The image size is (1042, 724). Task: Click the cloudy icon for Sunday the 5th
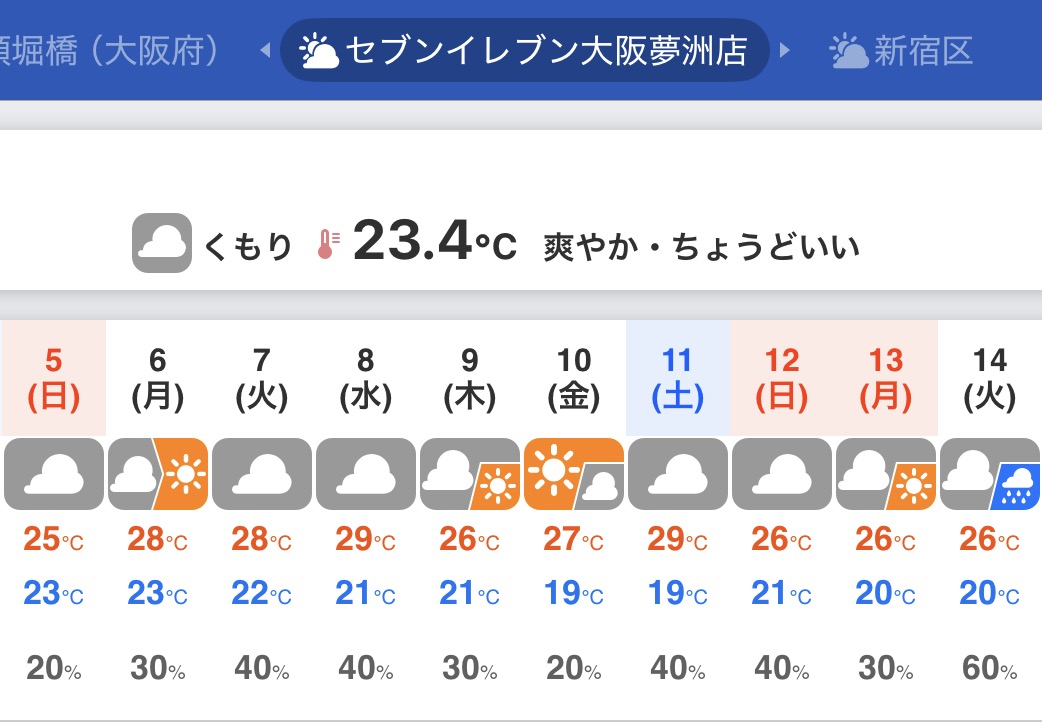[54, 474]
